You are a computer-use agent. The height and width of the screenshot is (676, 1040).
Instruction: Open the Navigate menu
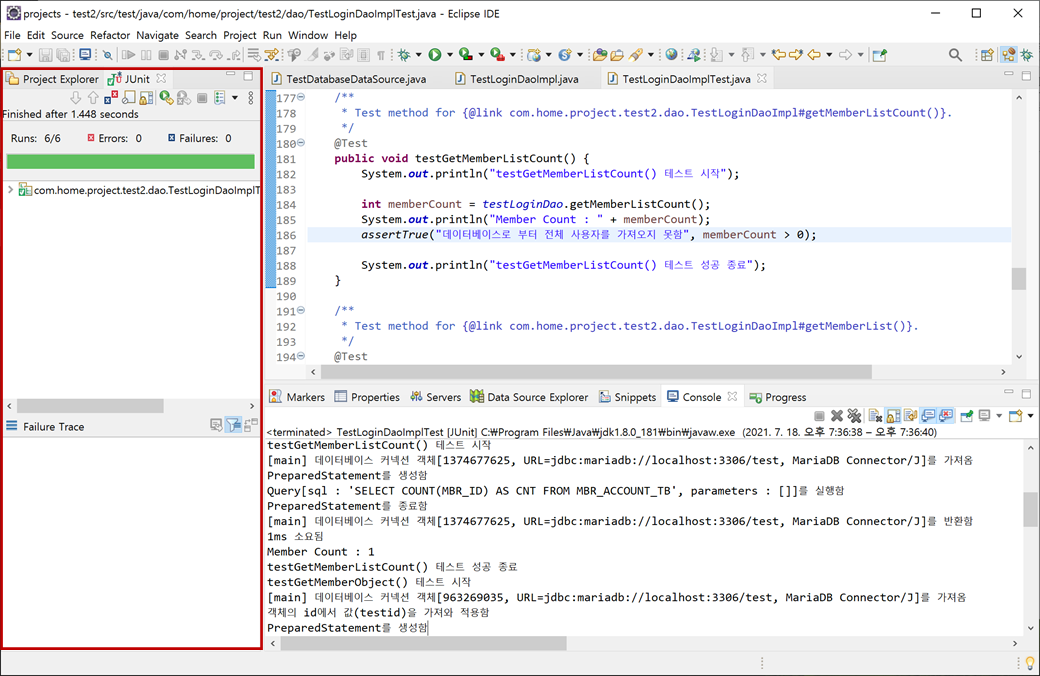pyautogui.click(x=157, y=35)
